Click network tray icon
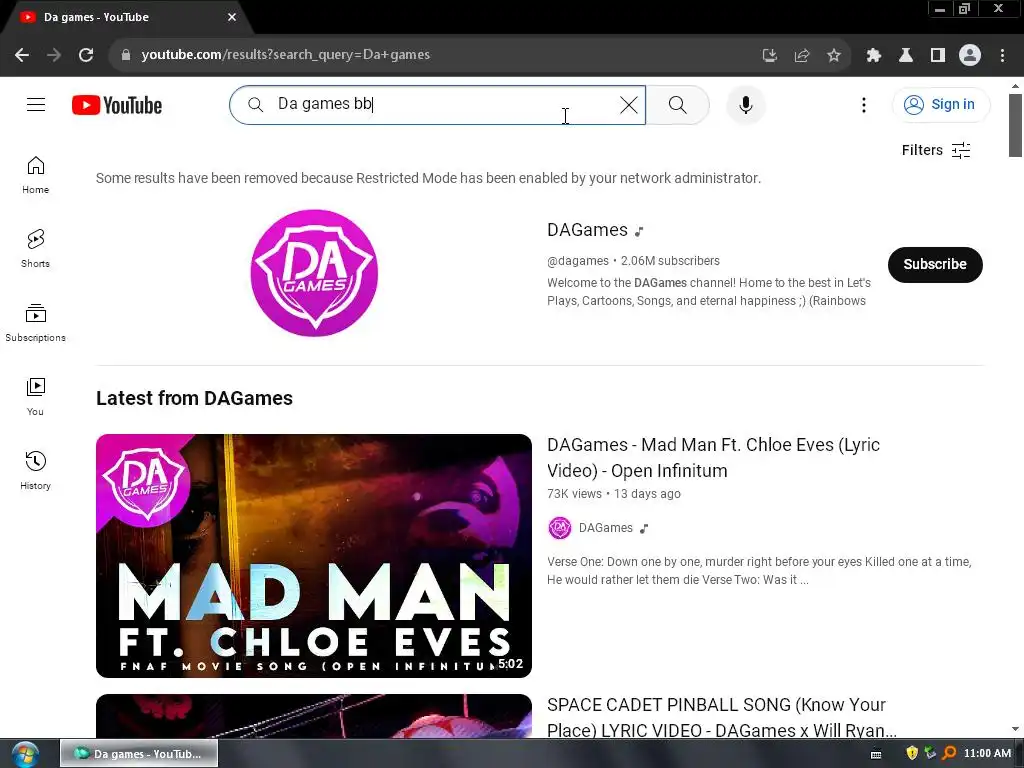 tap(930, 754)
